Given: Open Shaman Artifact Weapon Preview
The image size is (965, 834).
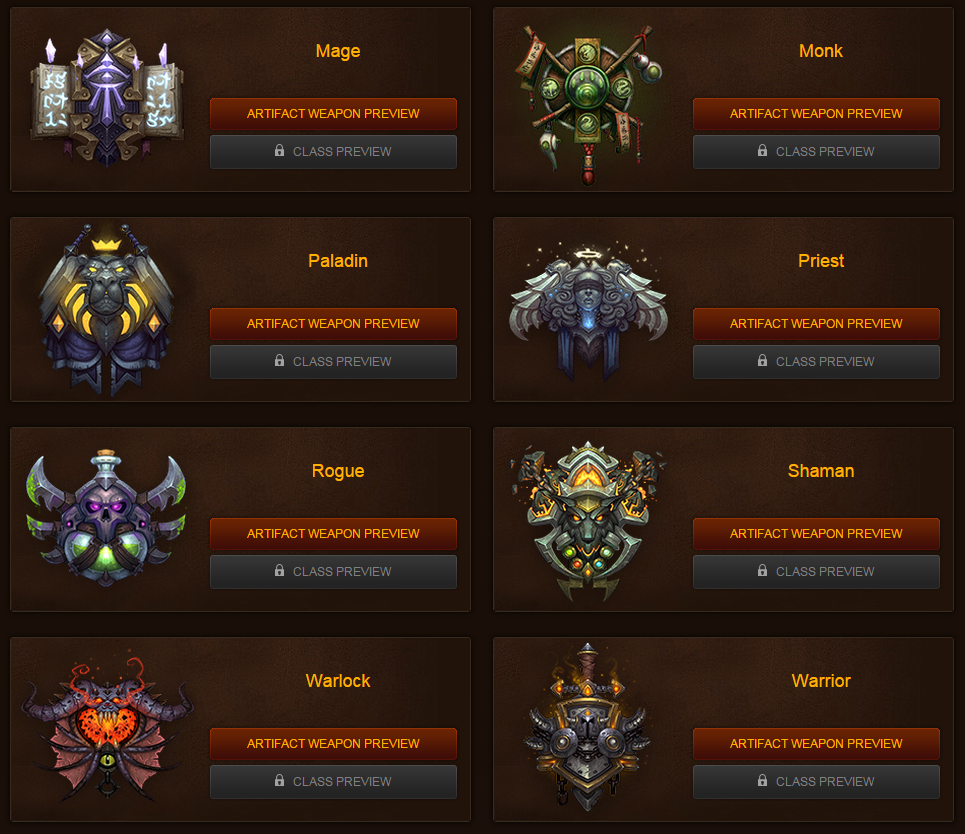Looking at the screenshot, I should point(816,534).
